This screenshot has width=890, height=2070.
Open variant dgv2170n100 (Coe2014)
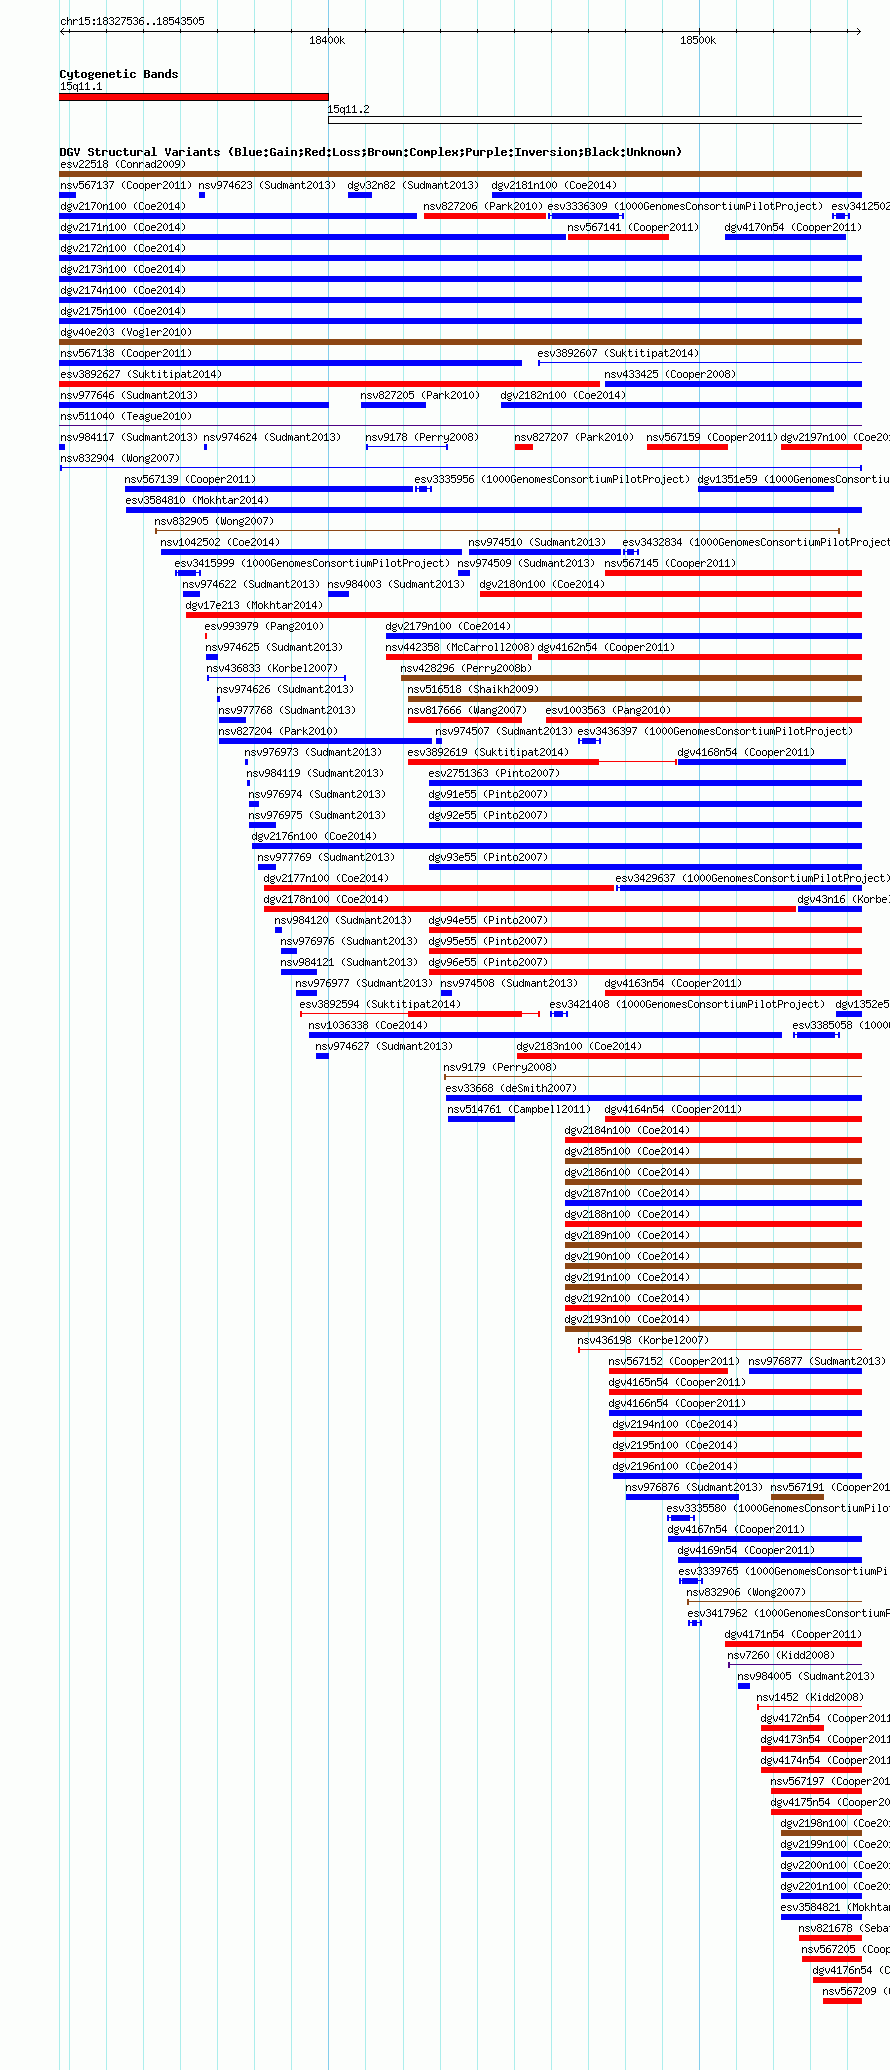[123, 206]
